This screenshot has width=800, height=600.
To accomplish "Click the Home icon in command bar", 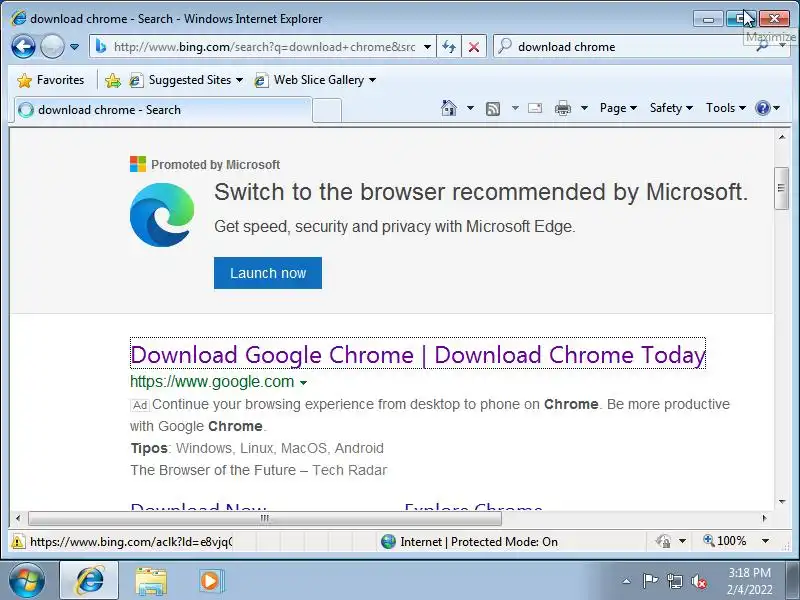I will click(x=448, y=108).
